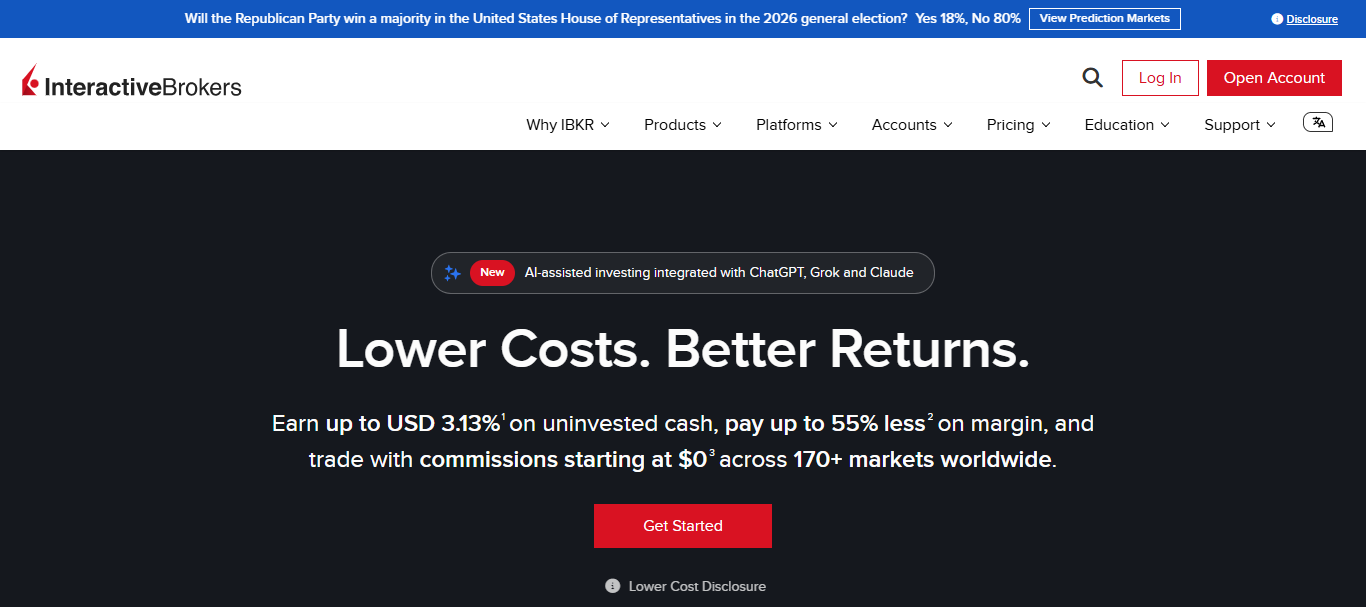The height and width of the screenshot is (607, 1366).
Task: Open the language translation selector icon
Action: point(1318,122)
